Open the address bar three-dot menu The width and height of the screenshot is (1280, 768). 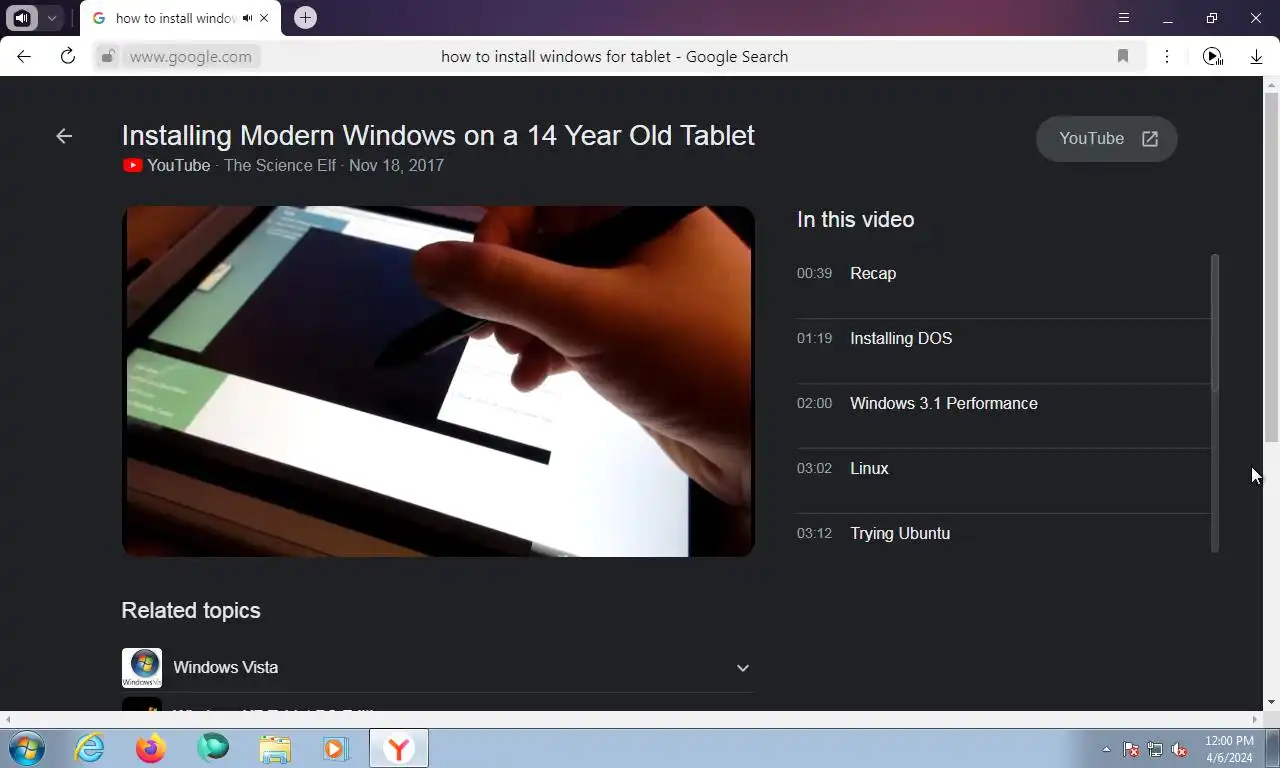pyautogui.click(x=1167, y=56)
